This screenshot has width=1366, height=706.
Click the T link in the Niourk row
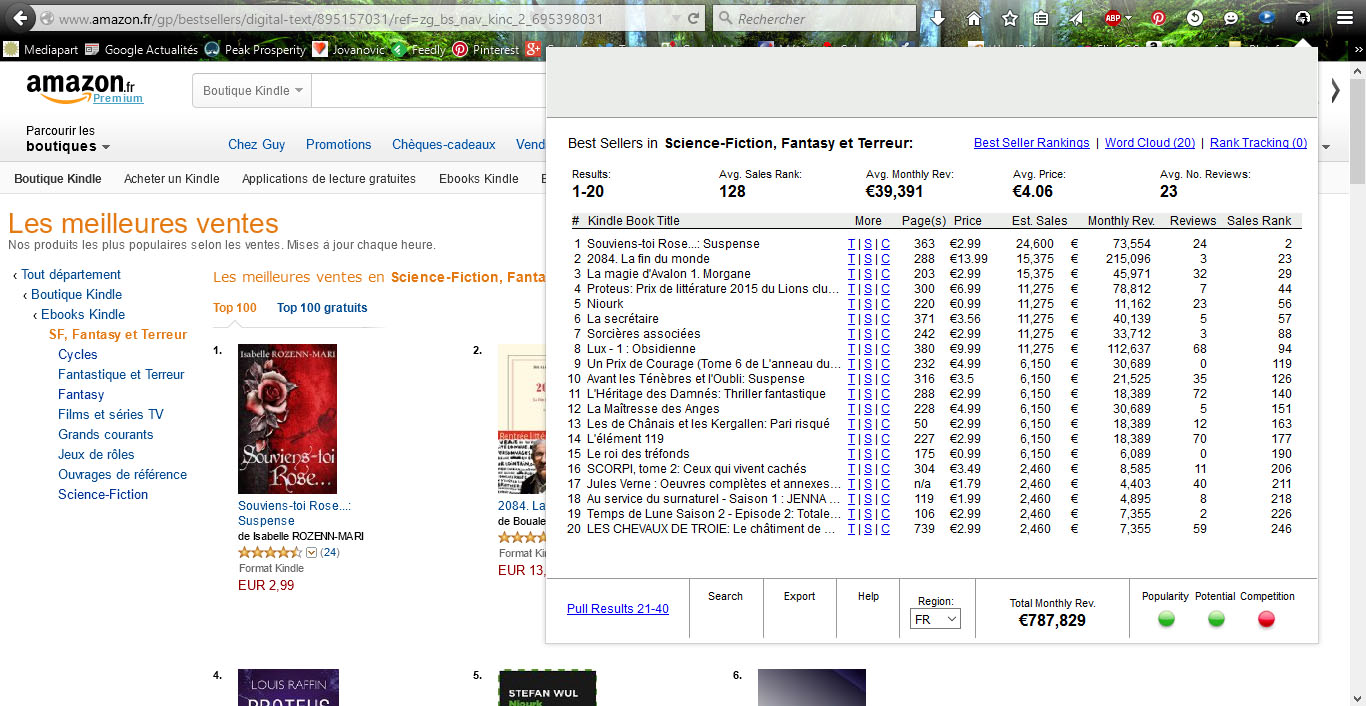tap(851, 304)
